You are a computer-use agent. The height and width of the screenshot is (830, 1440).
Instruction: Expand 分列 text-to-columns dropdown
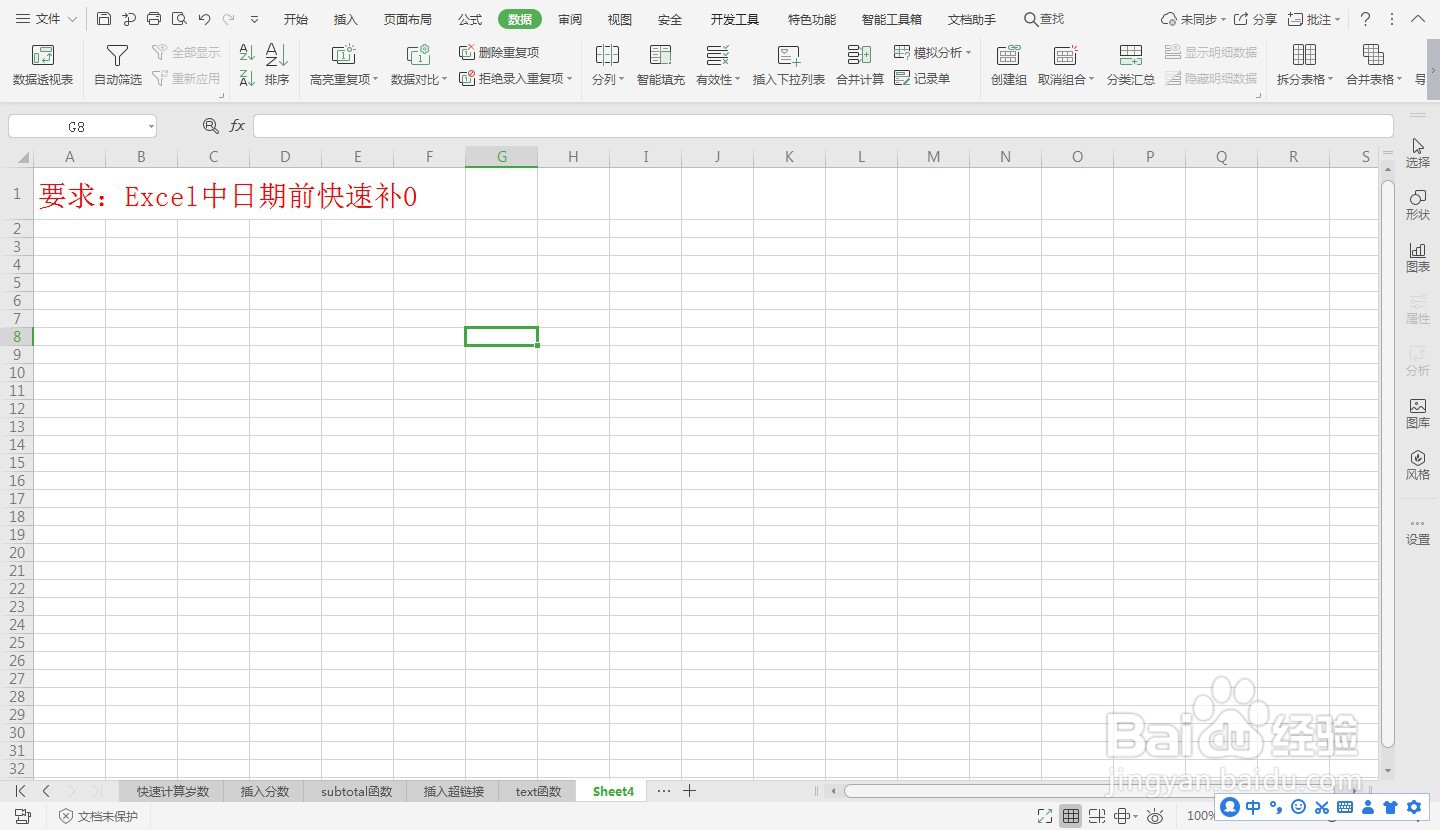coord(621,80)
